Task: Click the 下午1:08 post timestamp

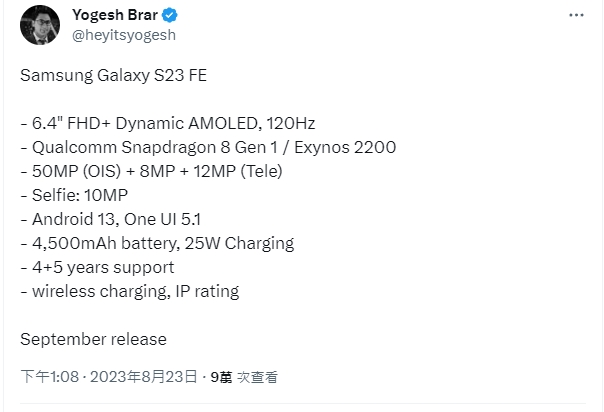Action: pos(50,377)
